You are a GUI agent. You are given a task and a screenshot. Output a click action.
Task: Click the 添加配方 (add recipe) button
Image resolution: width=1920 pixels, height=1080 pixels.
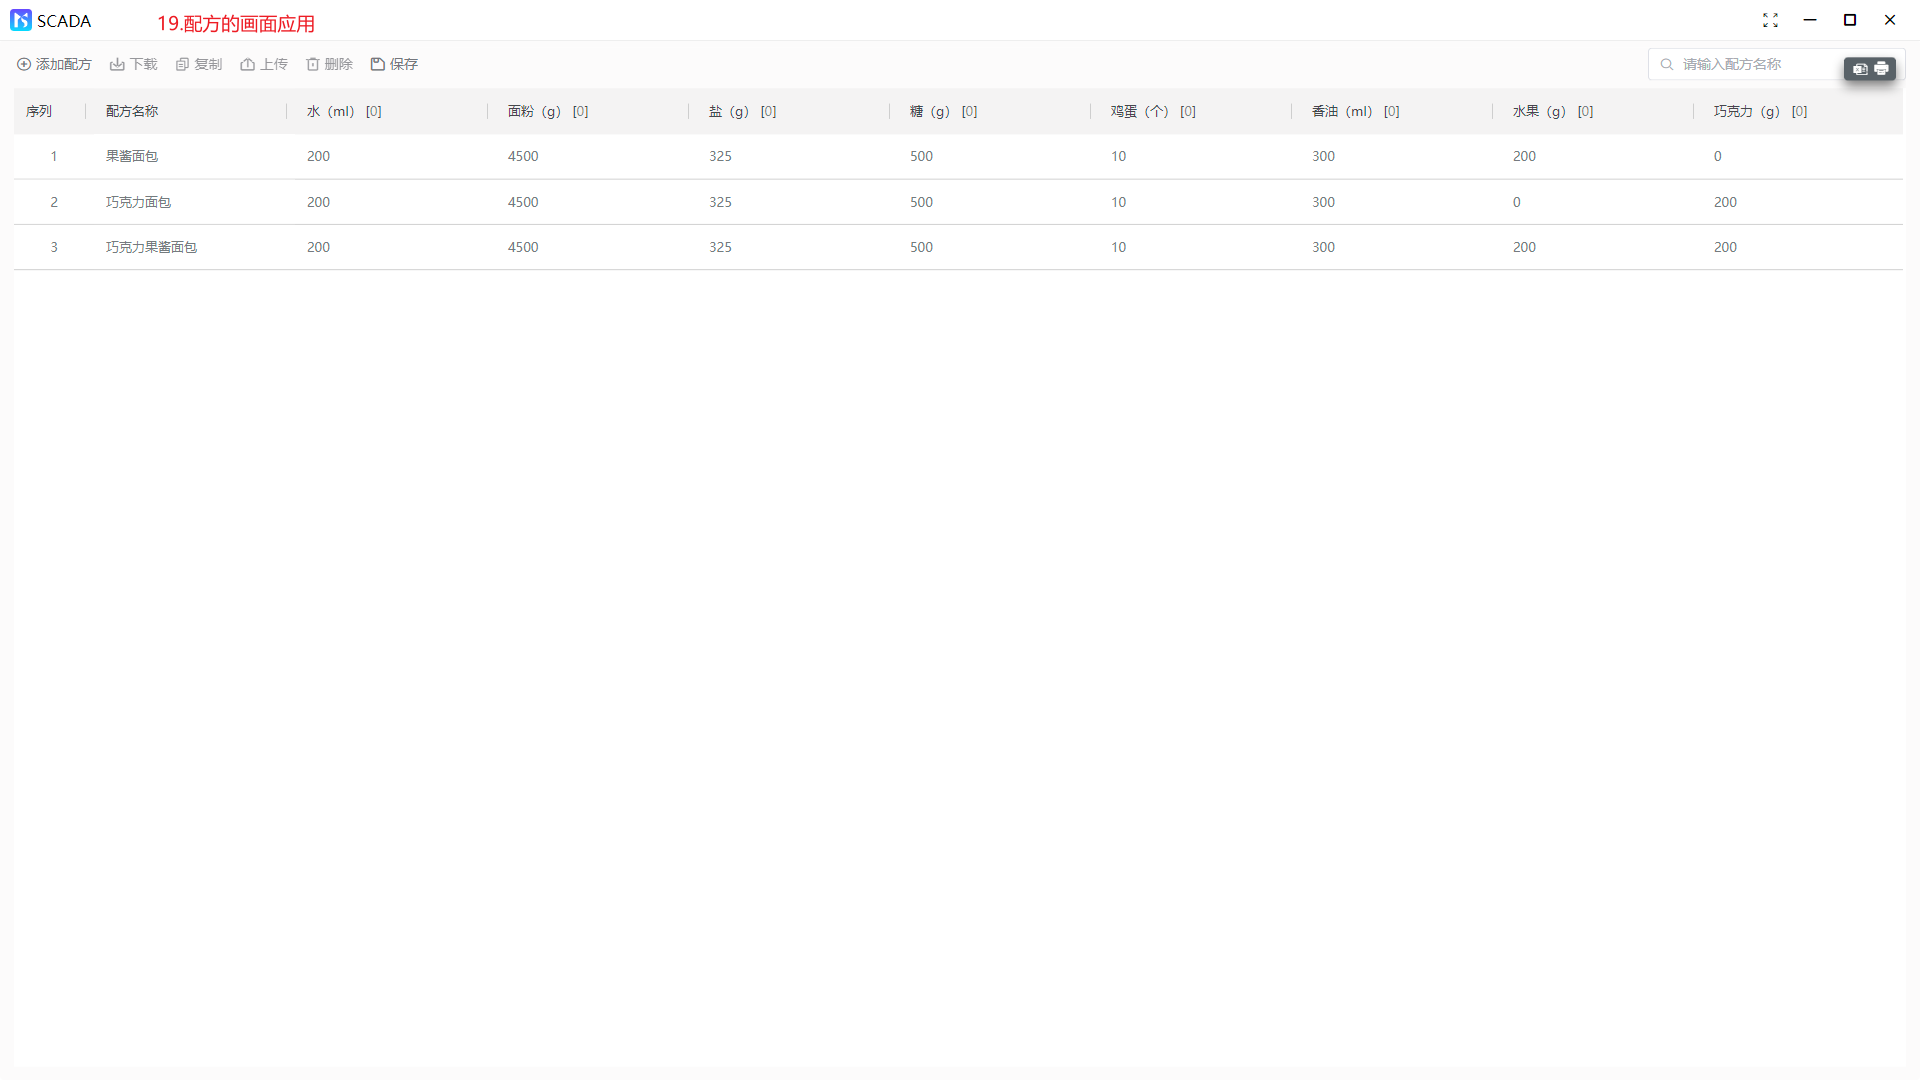click(54, 64)
